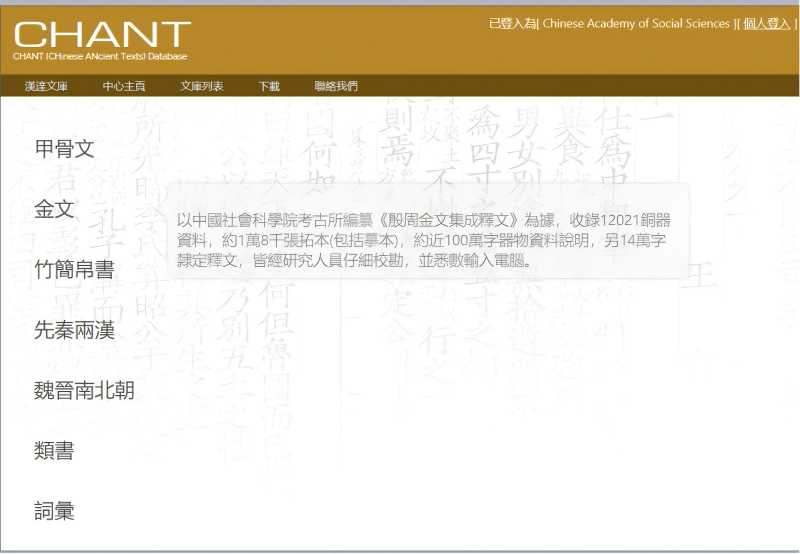Click the 金文 description tooltip text
The image size is (800, 554).
pos(423,240)
